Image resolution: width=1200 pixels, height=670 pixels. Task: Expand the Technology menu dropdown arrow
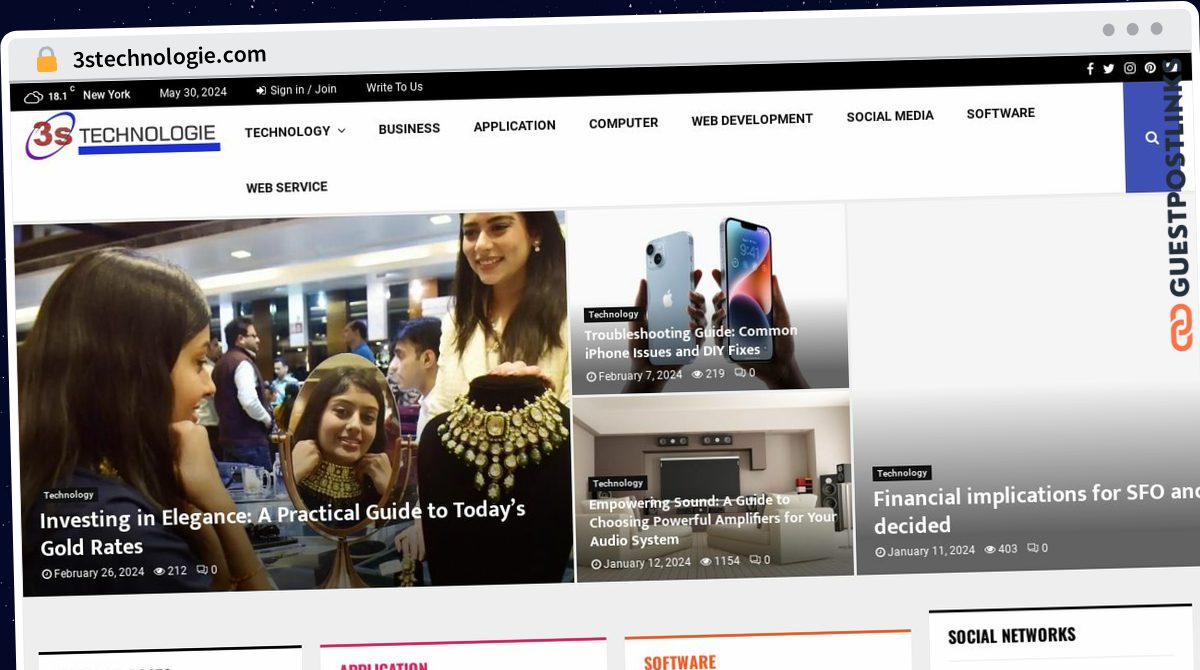[341, 130]
